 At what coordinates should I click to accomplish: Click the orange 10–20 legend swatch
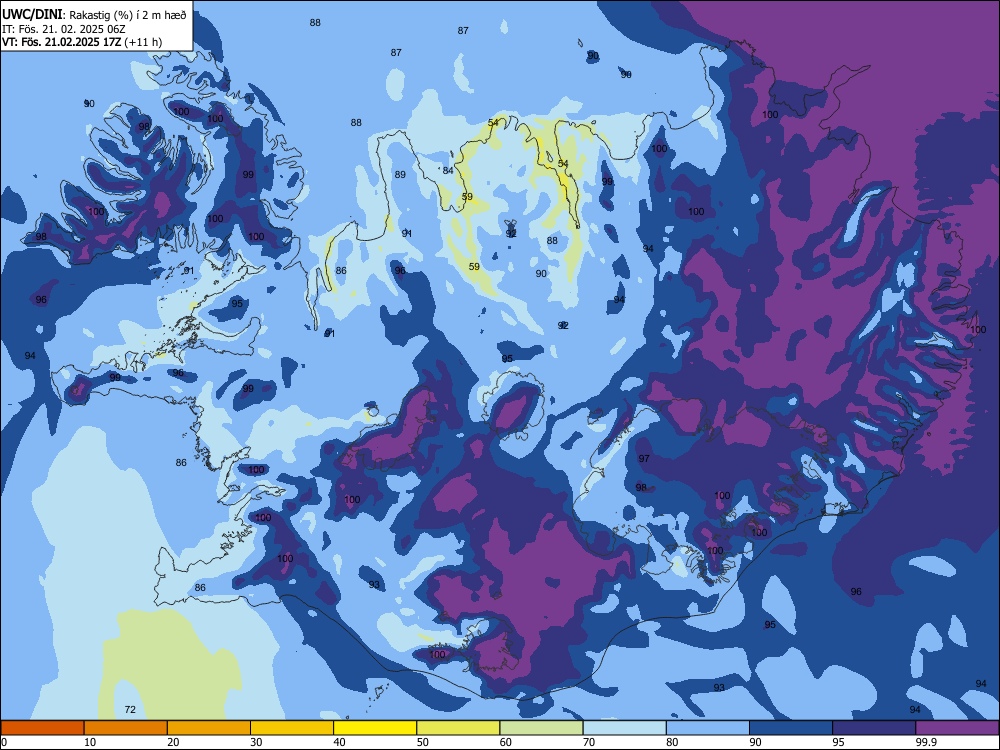coord(126,728)
